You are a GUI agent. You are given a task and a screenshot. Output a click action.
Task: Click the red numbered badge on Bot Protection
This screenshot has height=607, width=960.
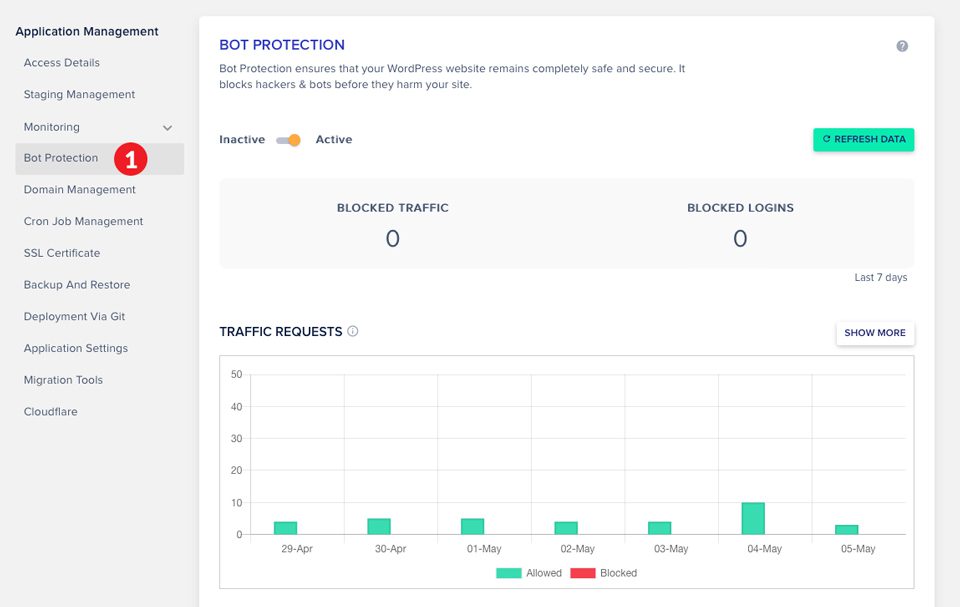point(128,157)
